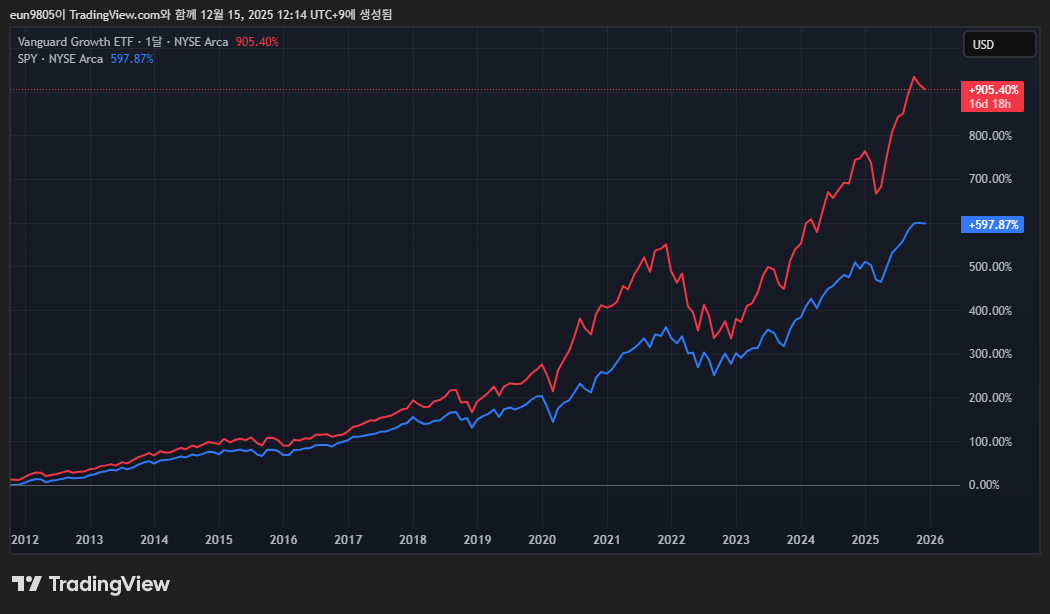Click the 2013 year label
The height and width of the screenshot is (614, 1050).
pyautogui.click(x=89, y=540)
